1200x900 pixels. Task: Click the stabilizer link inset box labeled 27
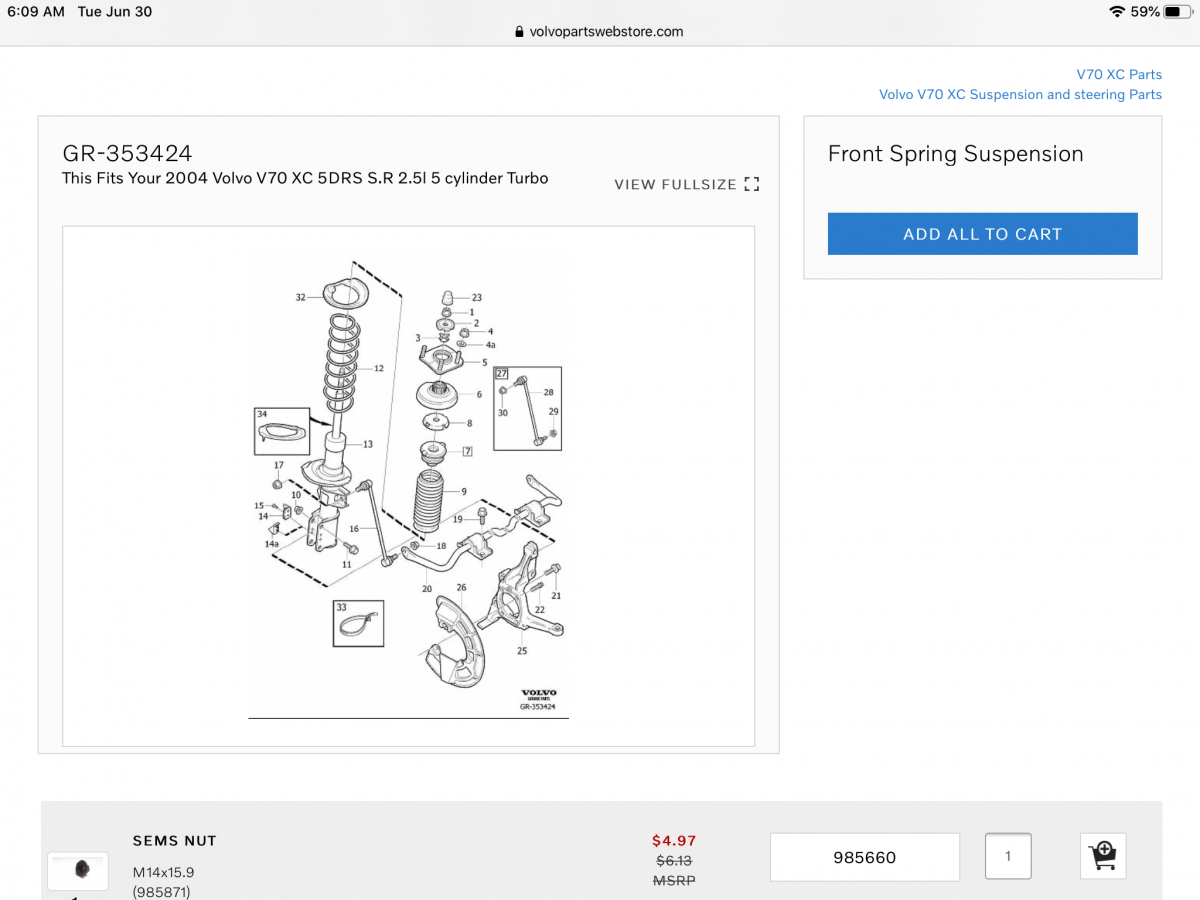[x=528, y=409]
